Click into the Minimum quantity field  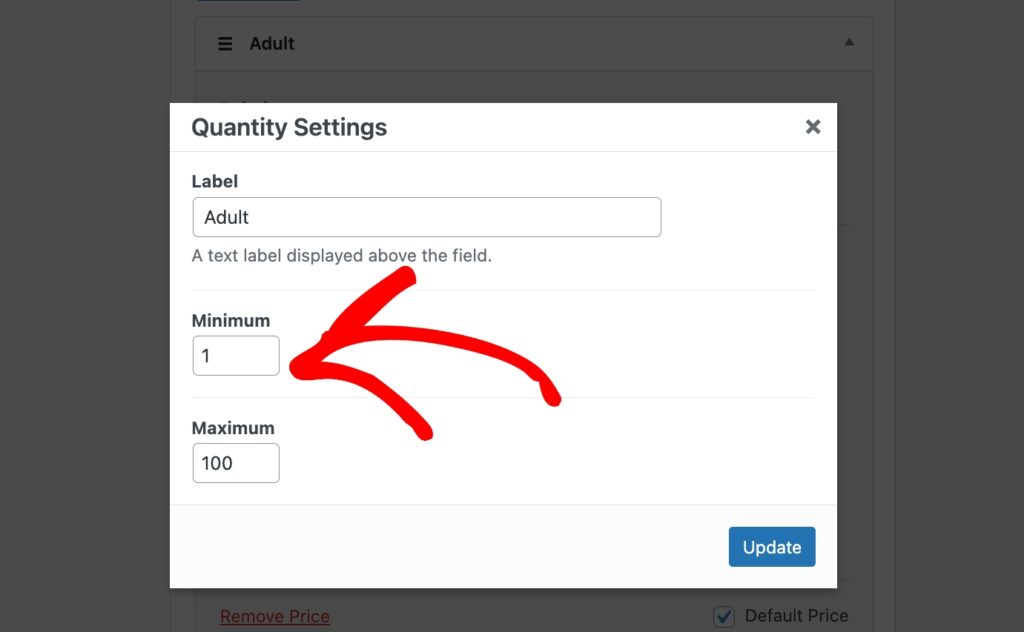pyautogui.click(x=236, y=356)
